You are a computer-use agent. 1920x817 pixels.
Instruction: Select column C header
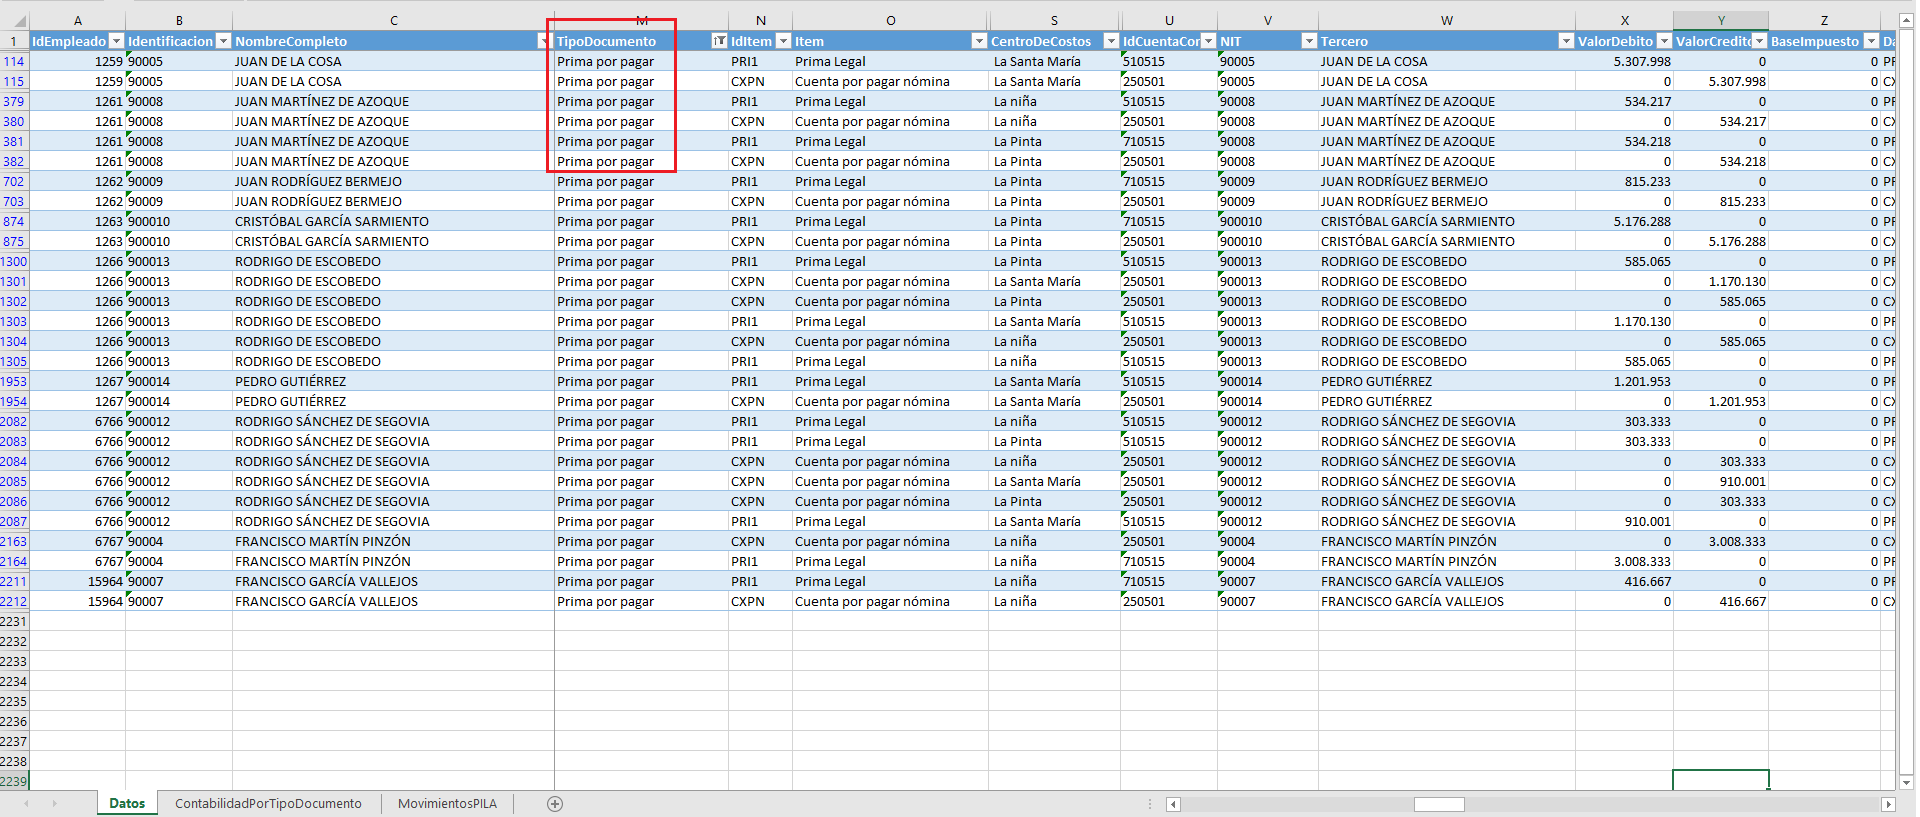(x=394, y=20)
